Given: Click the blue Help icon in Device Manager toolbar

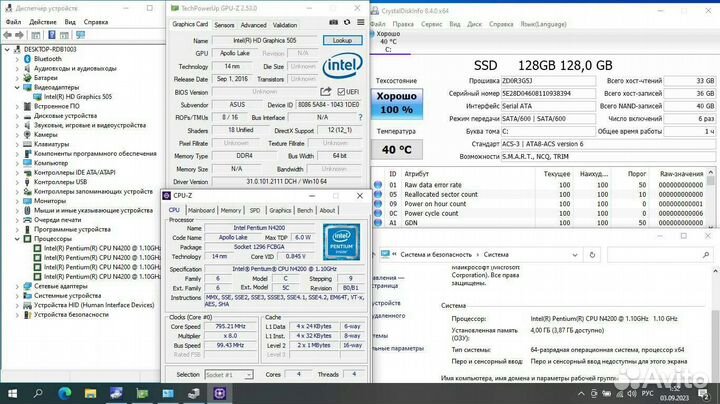Looking at the screenshot, I should pos(52,35).
